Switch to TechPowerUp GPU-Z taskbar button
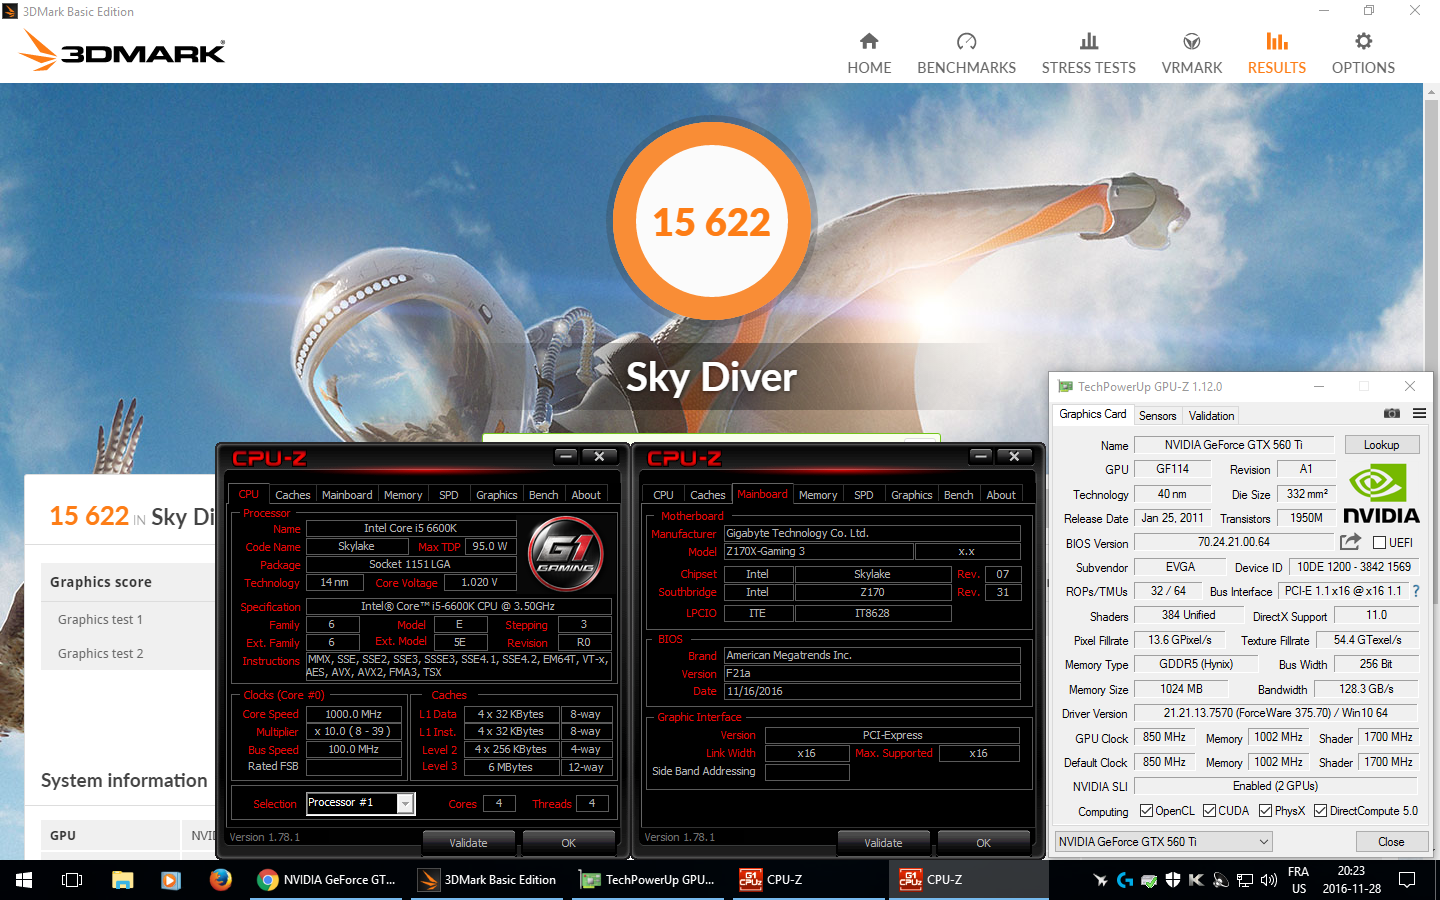 [x=648, y=880]
